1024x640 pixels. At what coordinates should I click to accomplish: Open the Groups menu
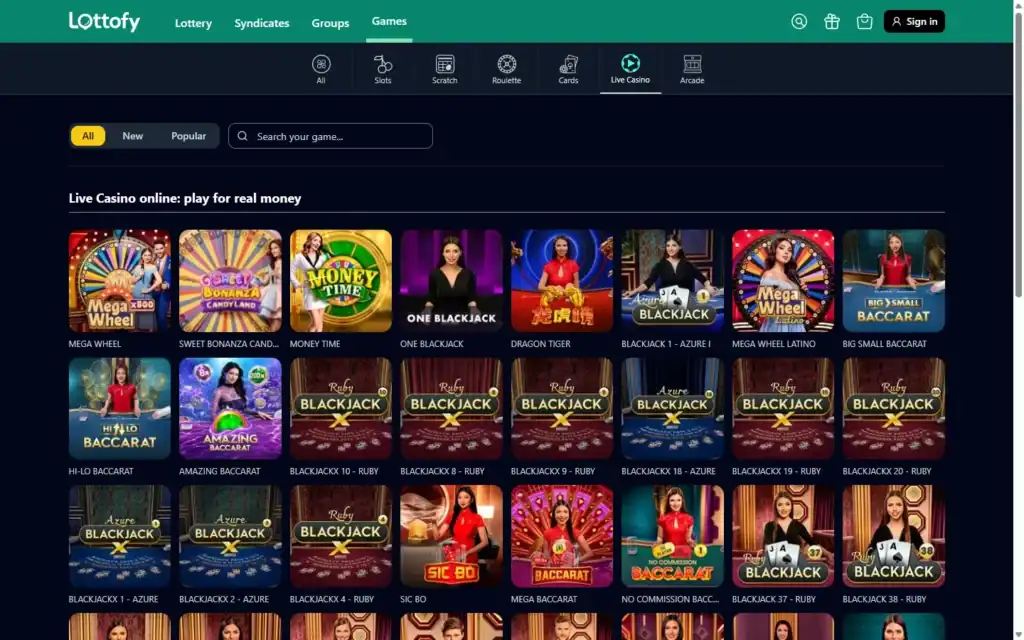330,23
